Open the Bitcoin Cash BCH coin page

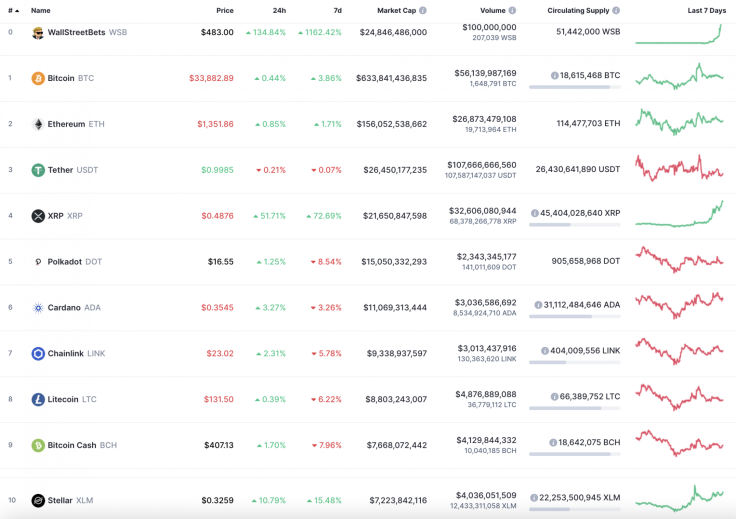82,445
